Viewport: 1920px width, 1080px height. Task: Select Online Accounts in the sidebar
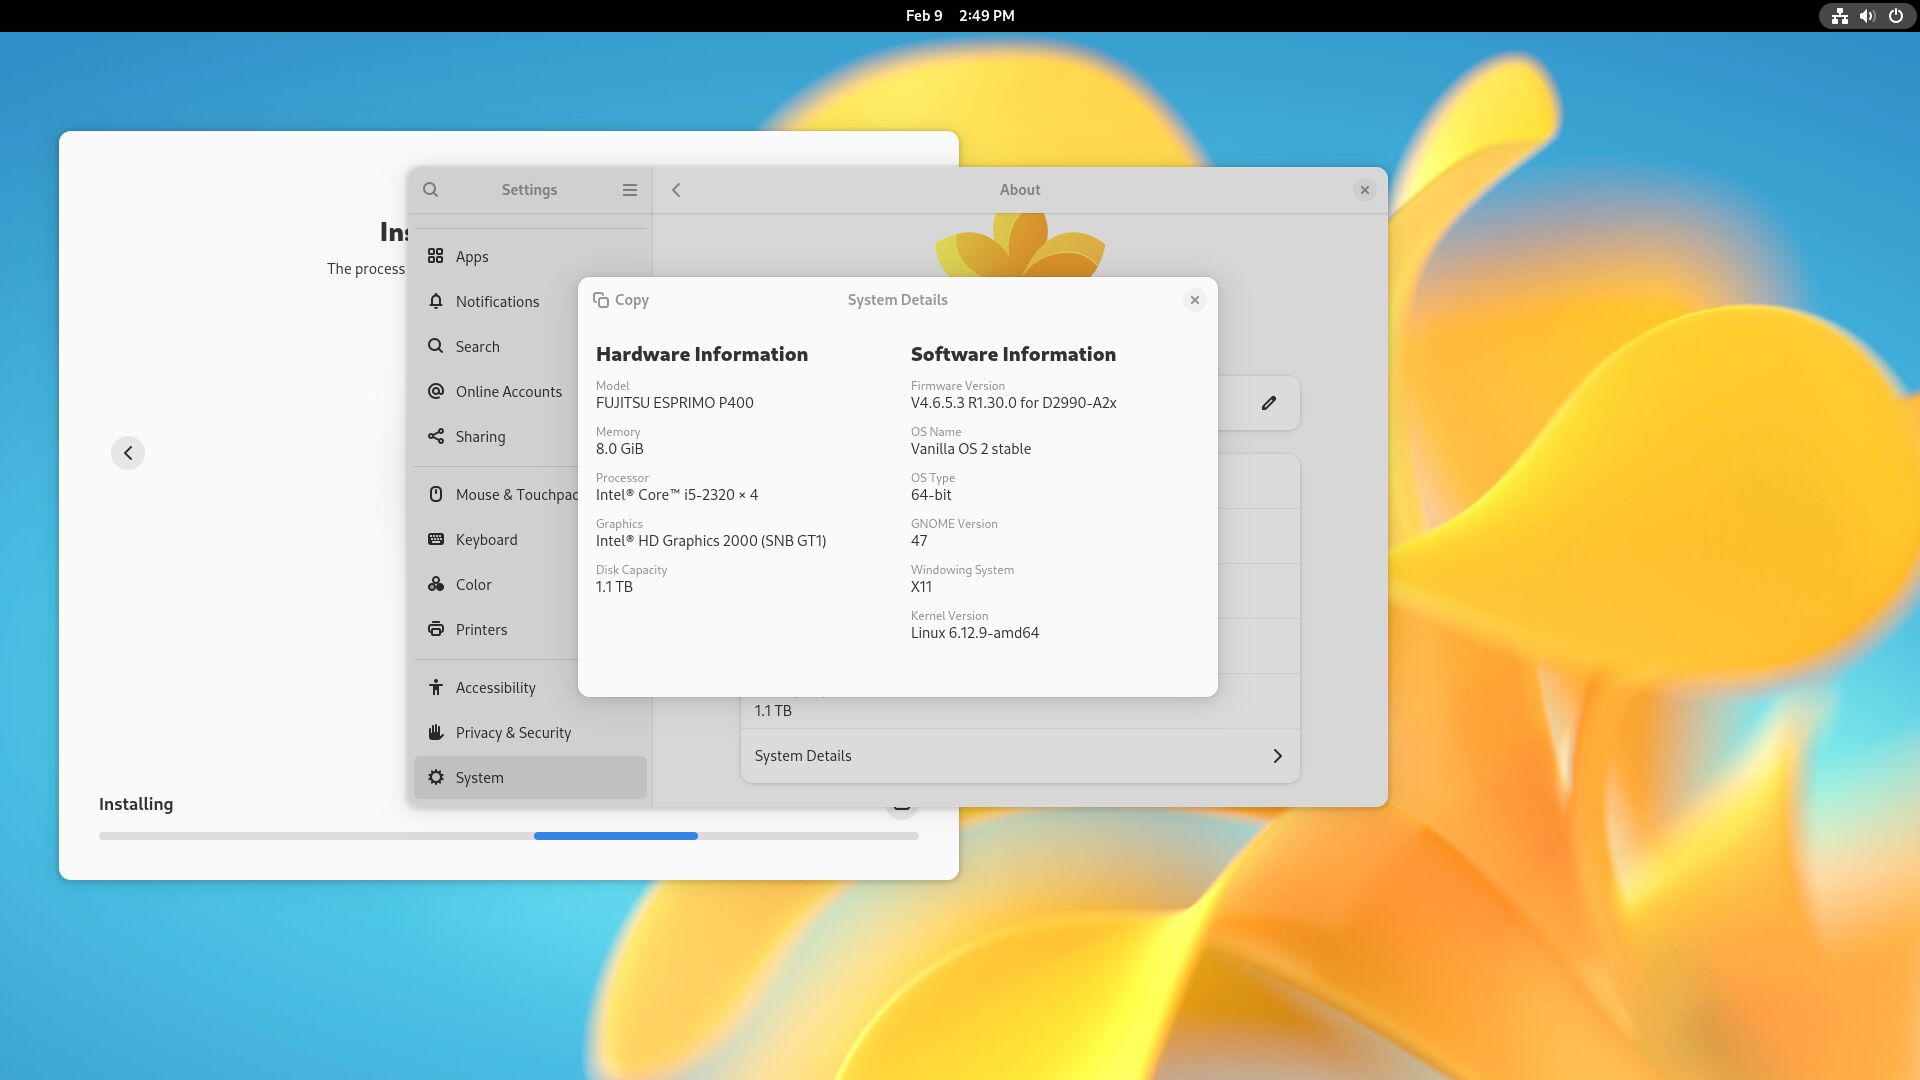[530, 391]
